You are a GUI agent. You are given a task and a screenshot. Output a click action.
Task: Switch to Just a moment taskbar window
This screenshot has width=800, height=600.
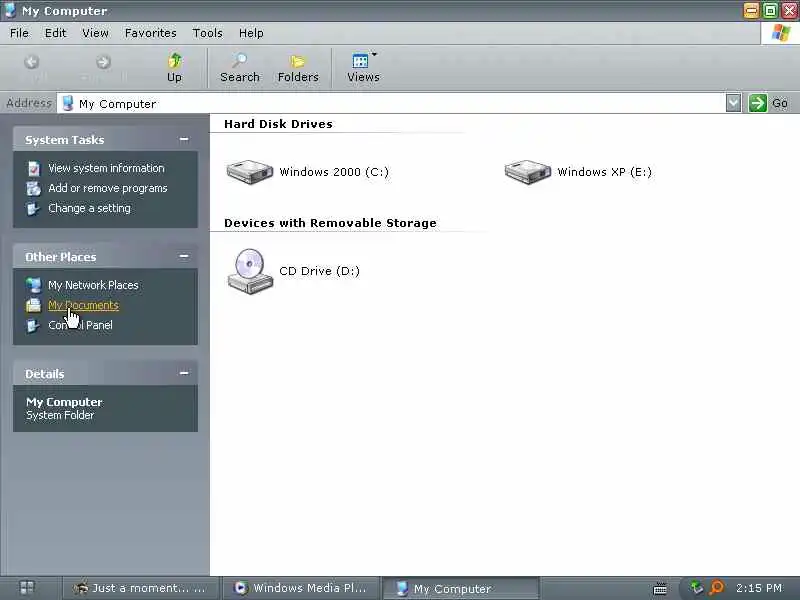click(140, 588)
